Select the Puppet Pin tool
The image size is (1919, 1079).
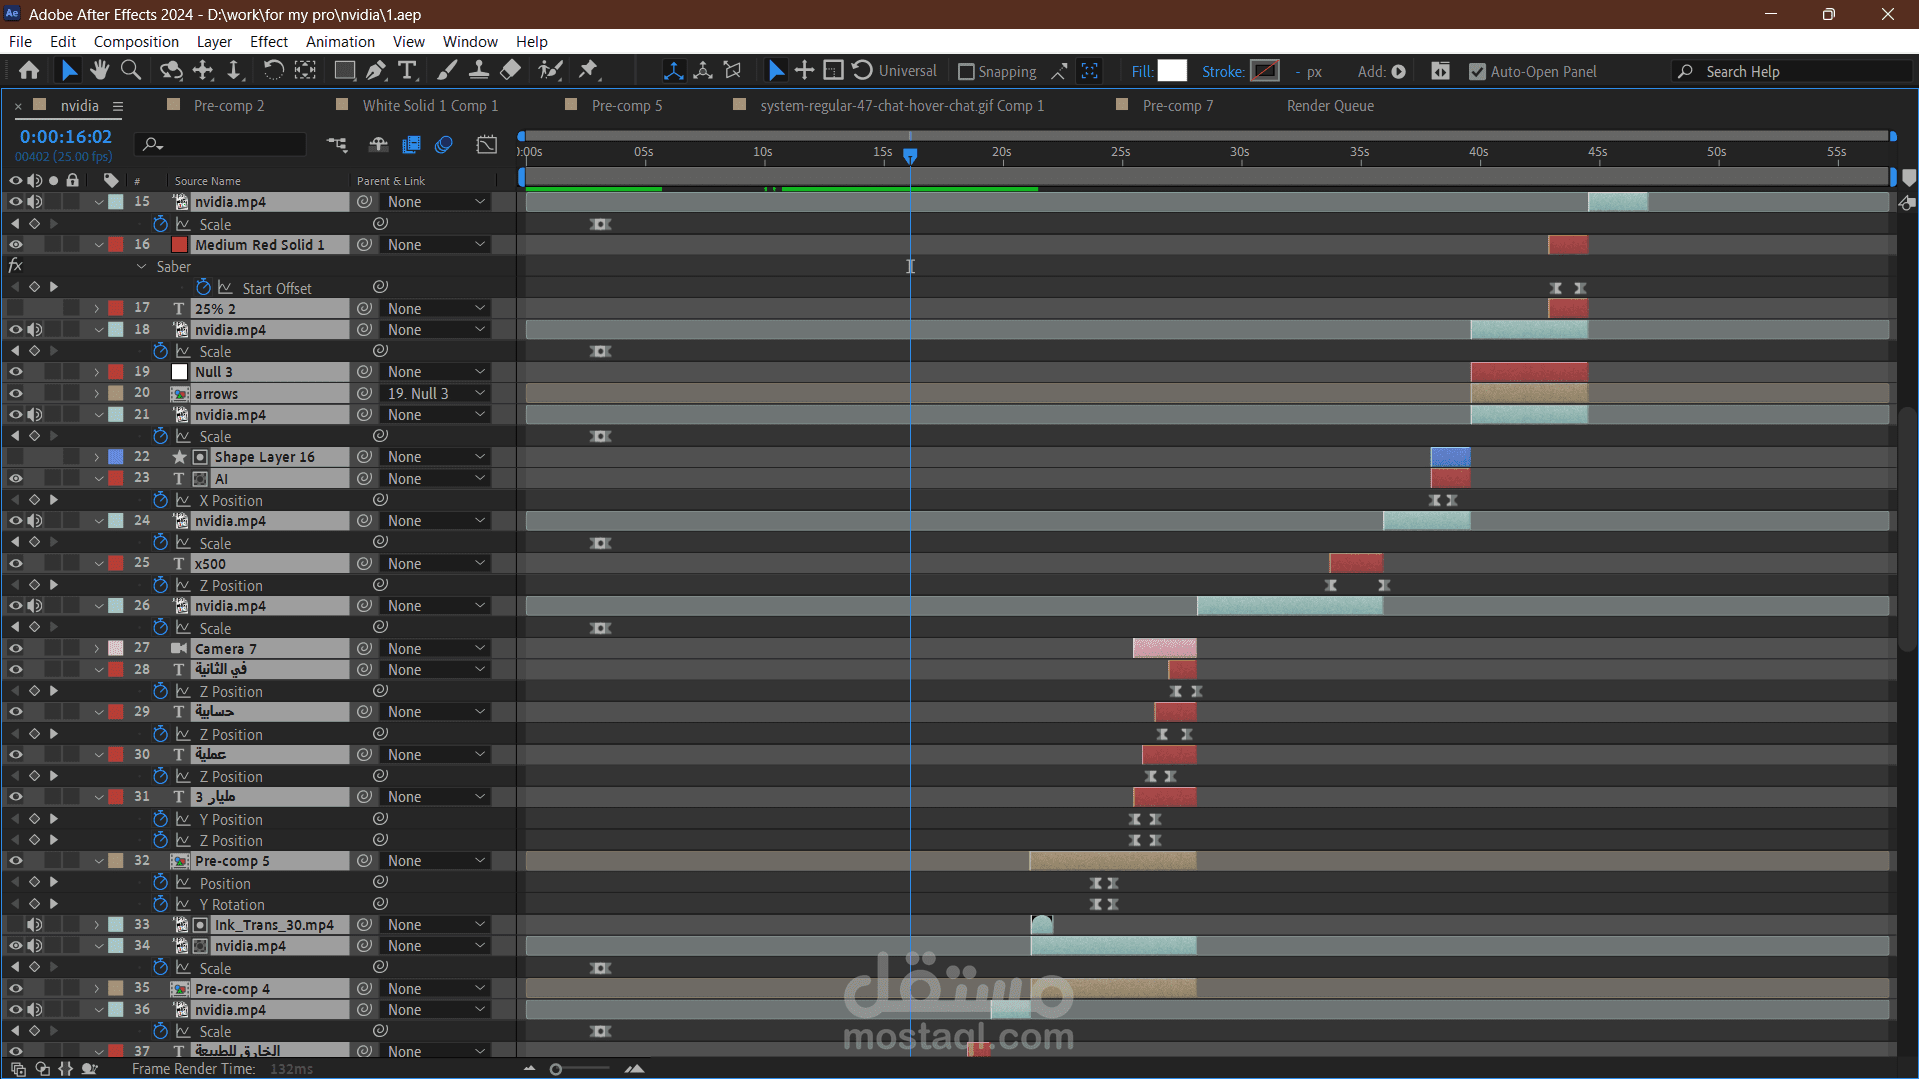(589, 71)
